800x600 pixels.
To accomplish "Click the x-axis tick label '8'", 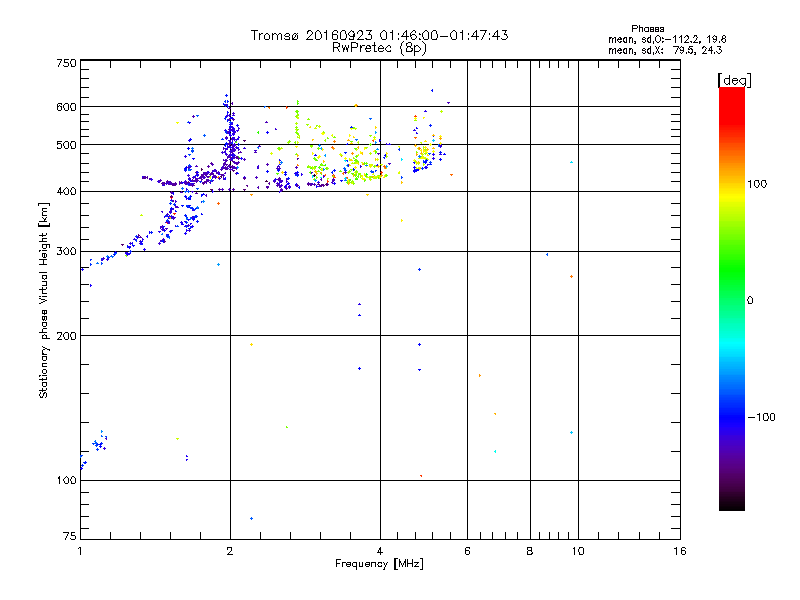I will point(530,551).
